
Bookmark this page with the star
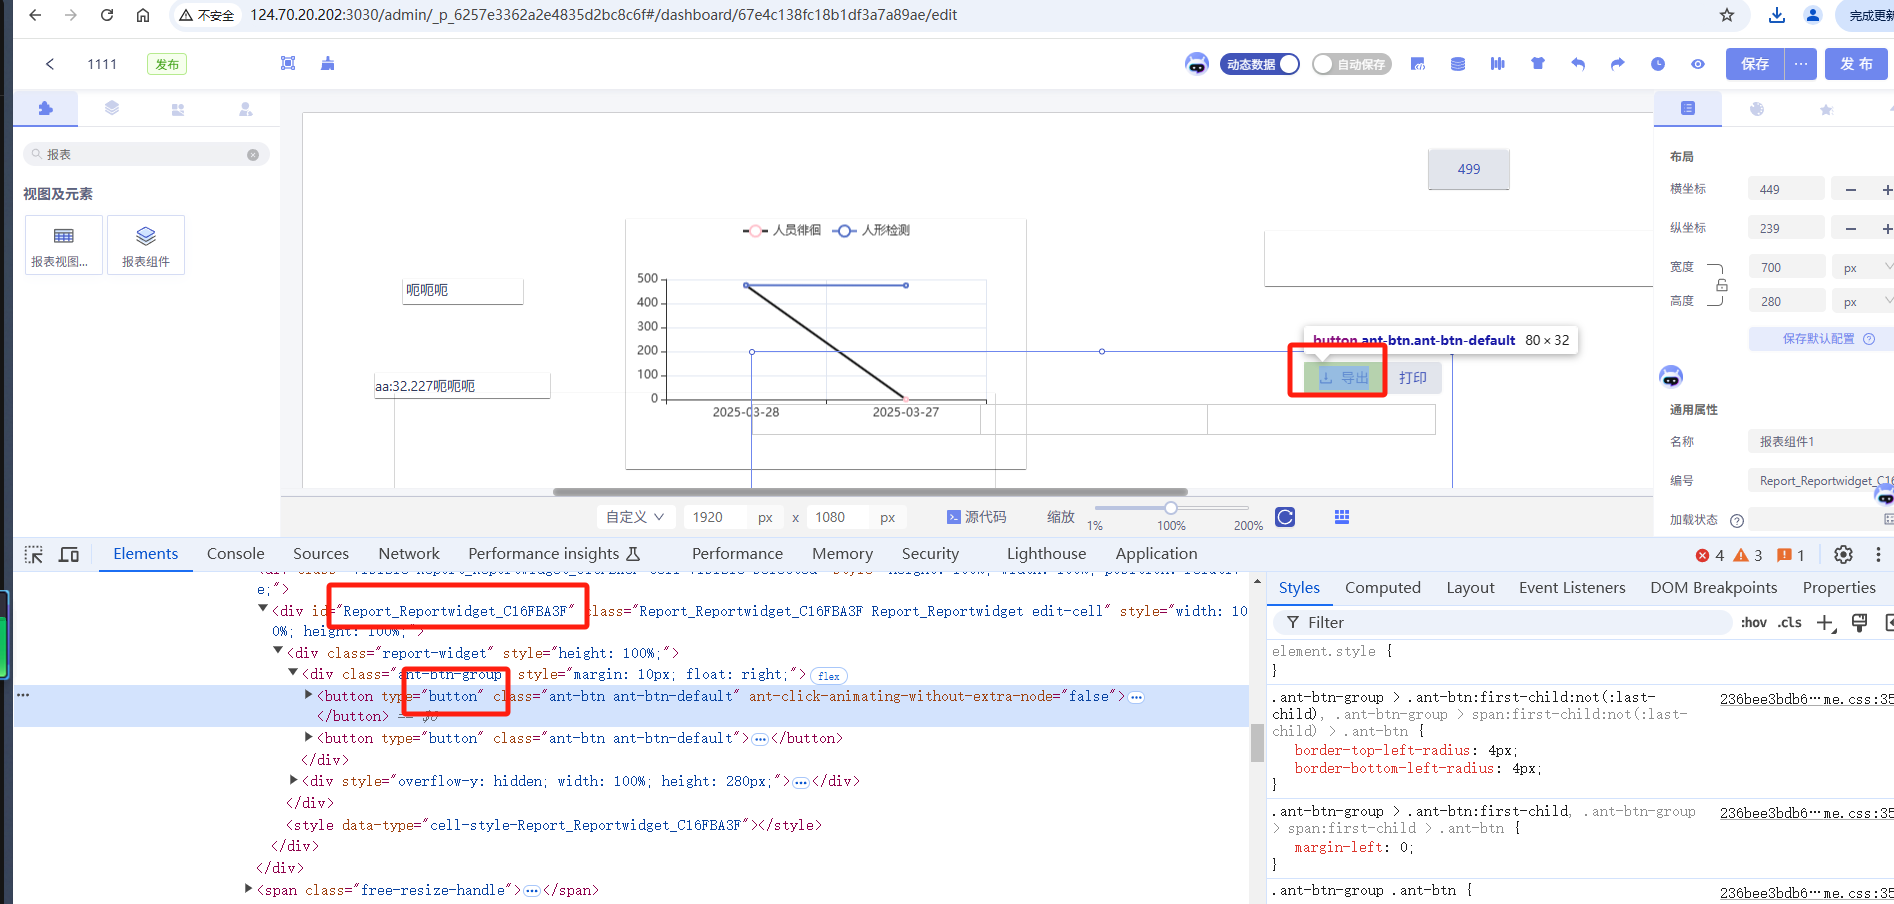point(1727,15)
